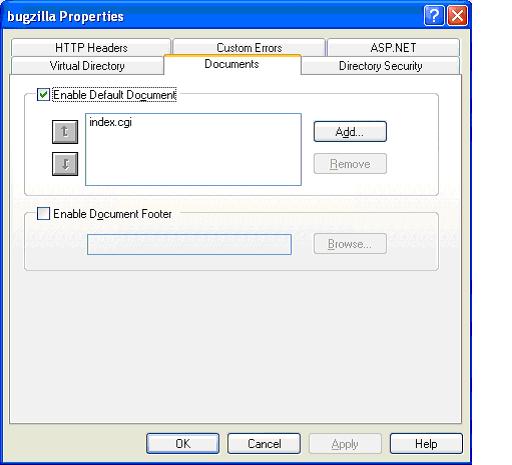Click the Cancel button
Screen dimensions: 512x465
pyautogui.click(x=264, y=444)
